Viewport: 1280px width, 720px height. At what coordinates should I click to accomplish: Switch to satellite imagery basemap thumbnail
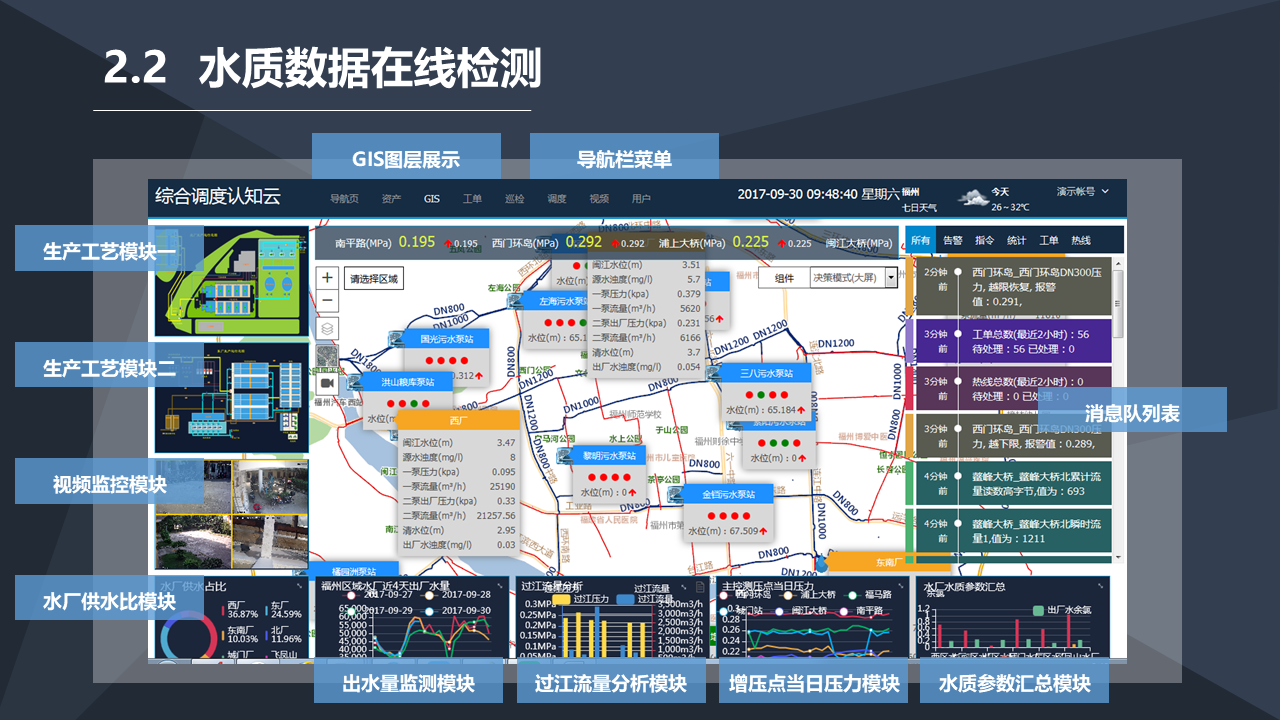[x=327, y=355]
